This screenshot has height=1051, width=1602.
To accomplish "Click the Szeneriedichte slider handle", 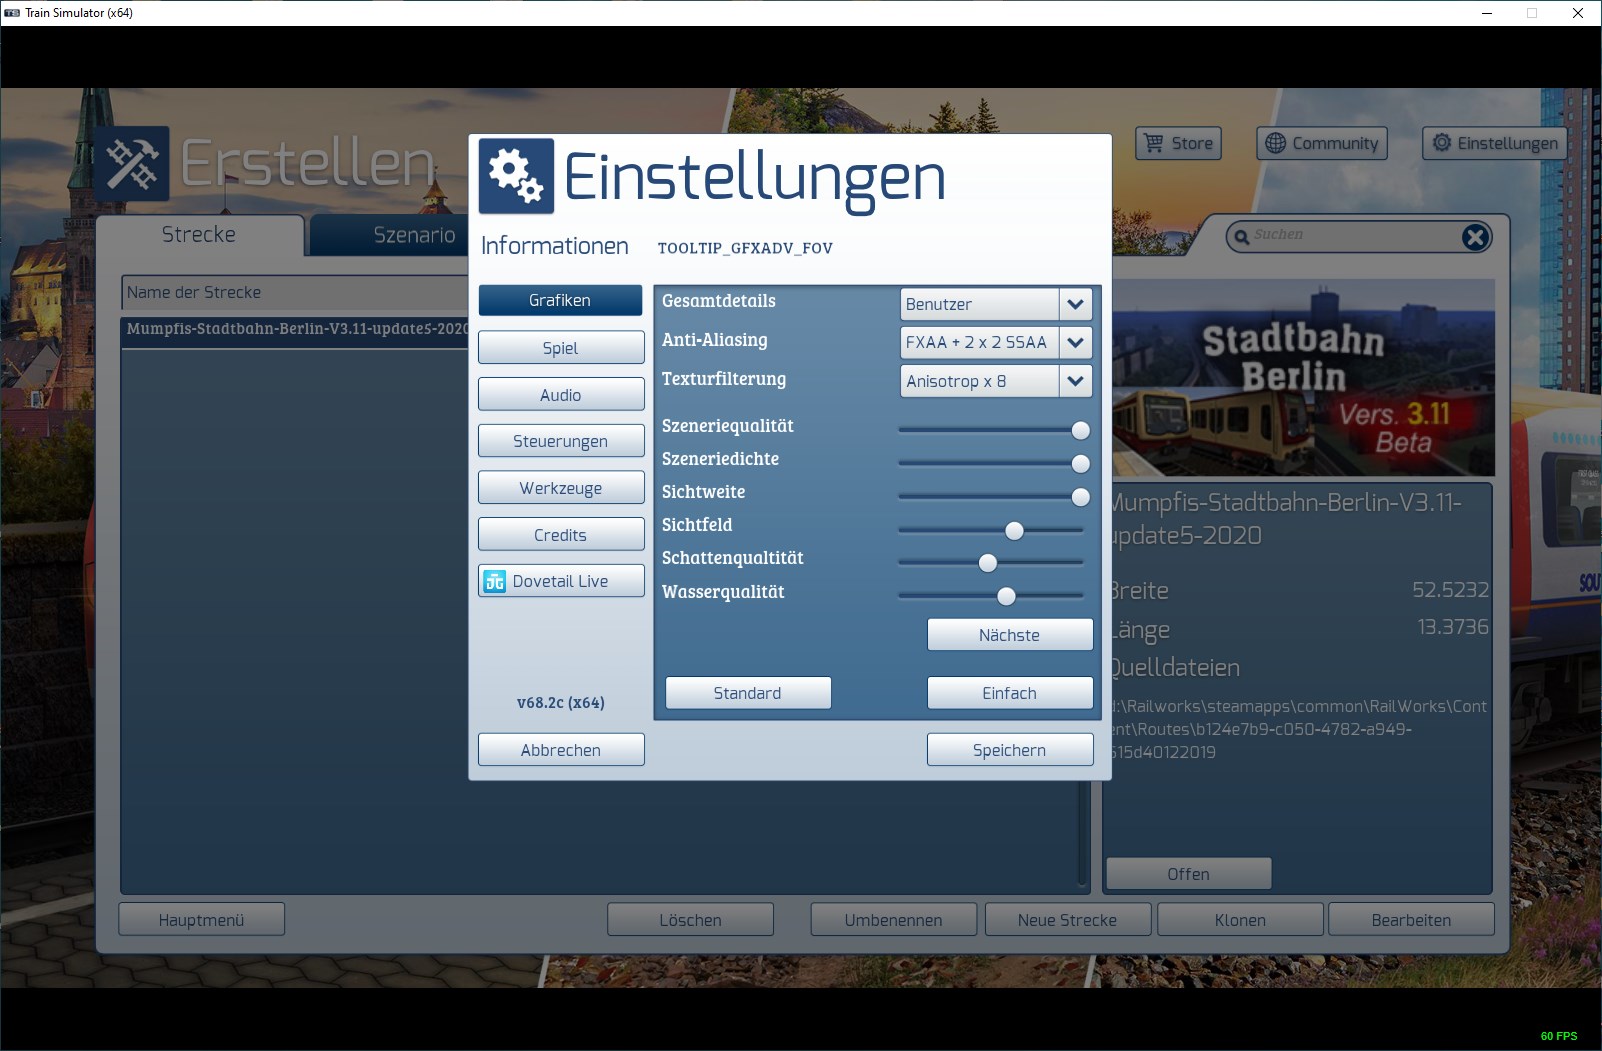I will click(x=1080, y=464).
